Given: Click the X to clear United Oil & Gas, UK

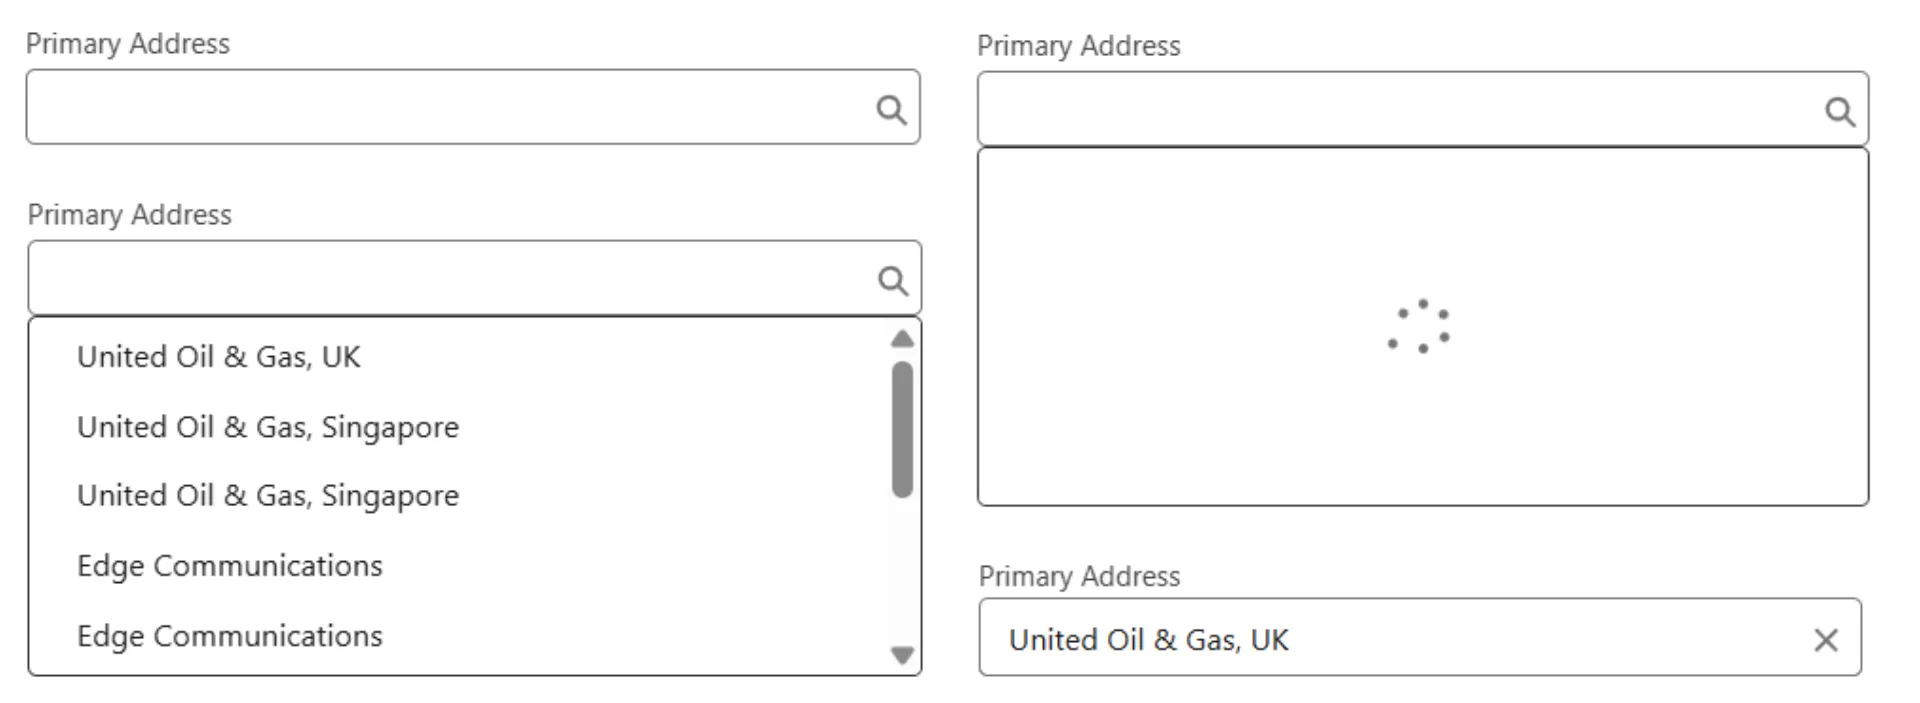Looking at the screenshot, I should (1826, 639).
